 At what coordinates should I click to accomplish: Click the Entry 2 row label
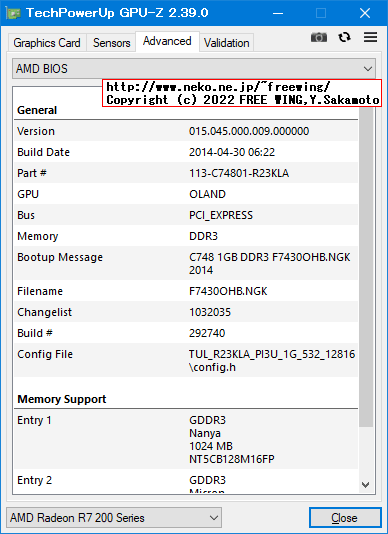click(x=34, y=480)
